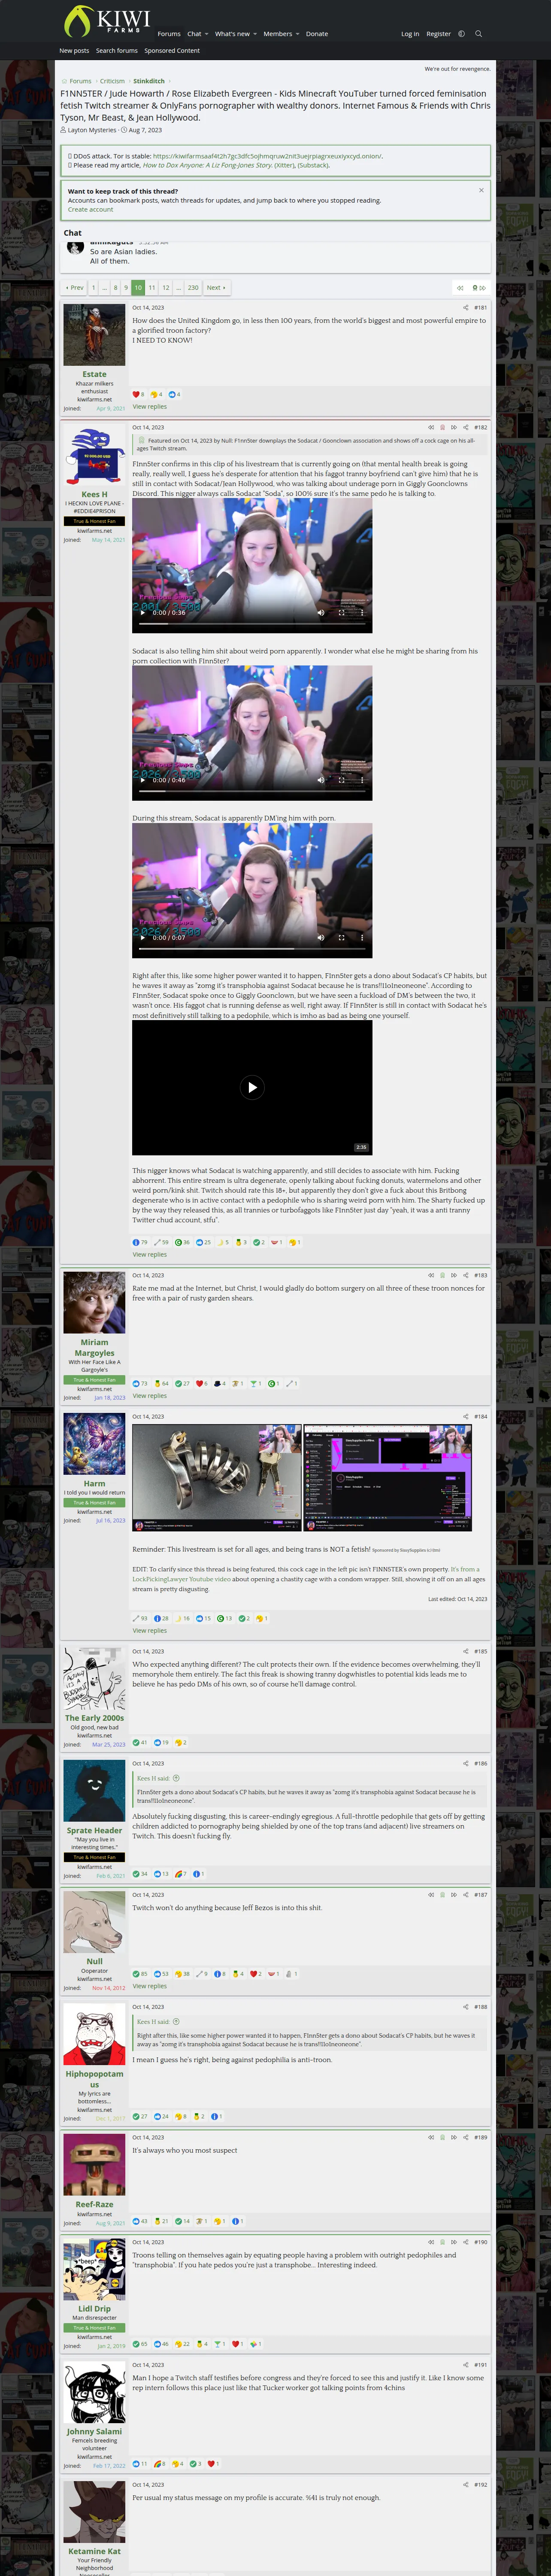Play the third video showing 0:00 / 0:07
Viewport: 551px width, 2576px height.
point(143,938)
